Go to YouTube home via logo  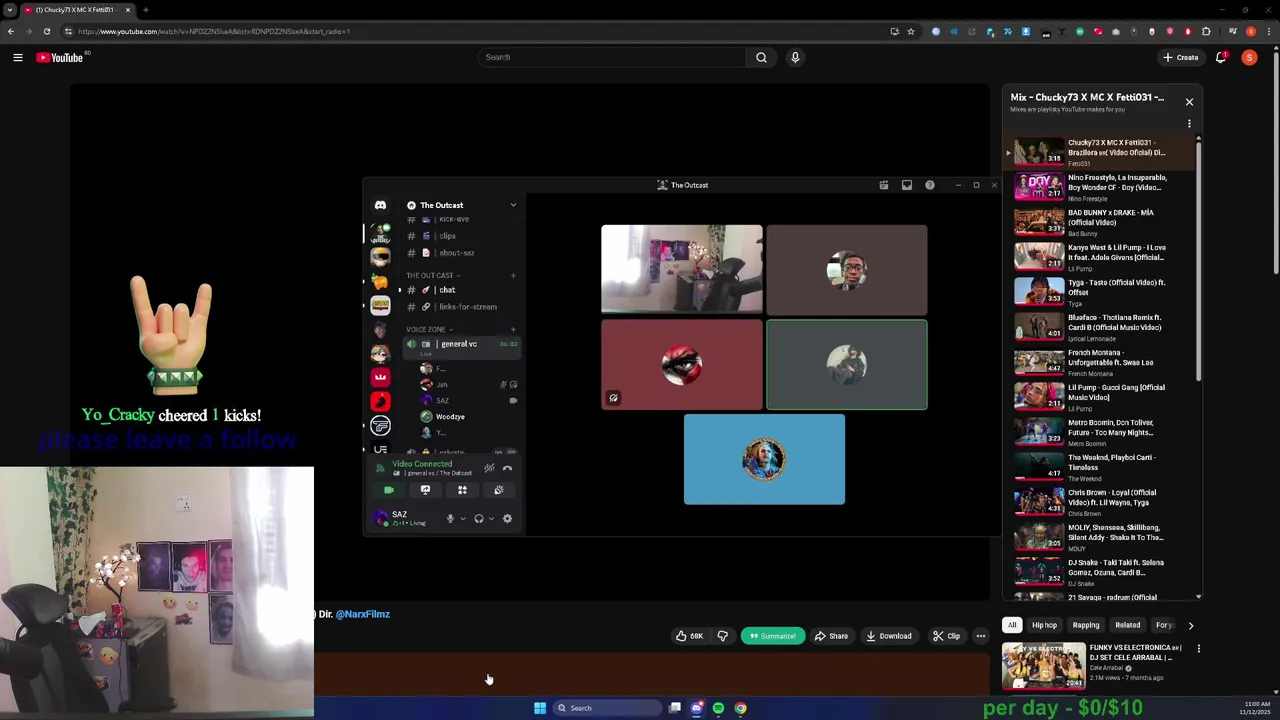point(60,58)
